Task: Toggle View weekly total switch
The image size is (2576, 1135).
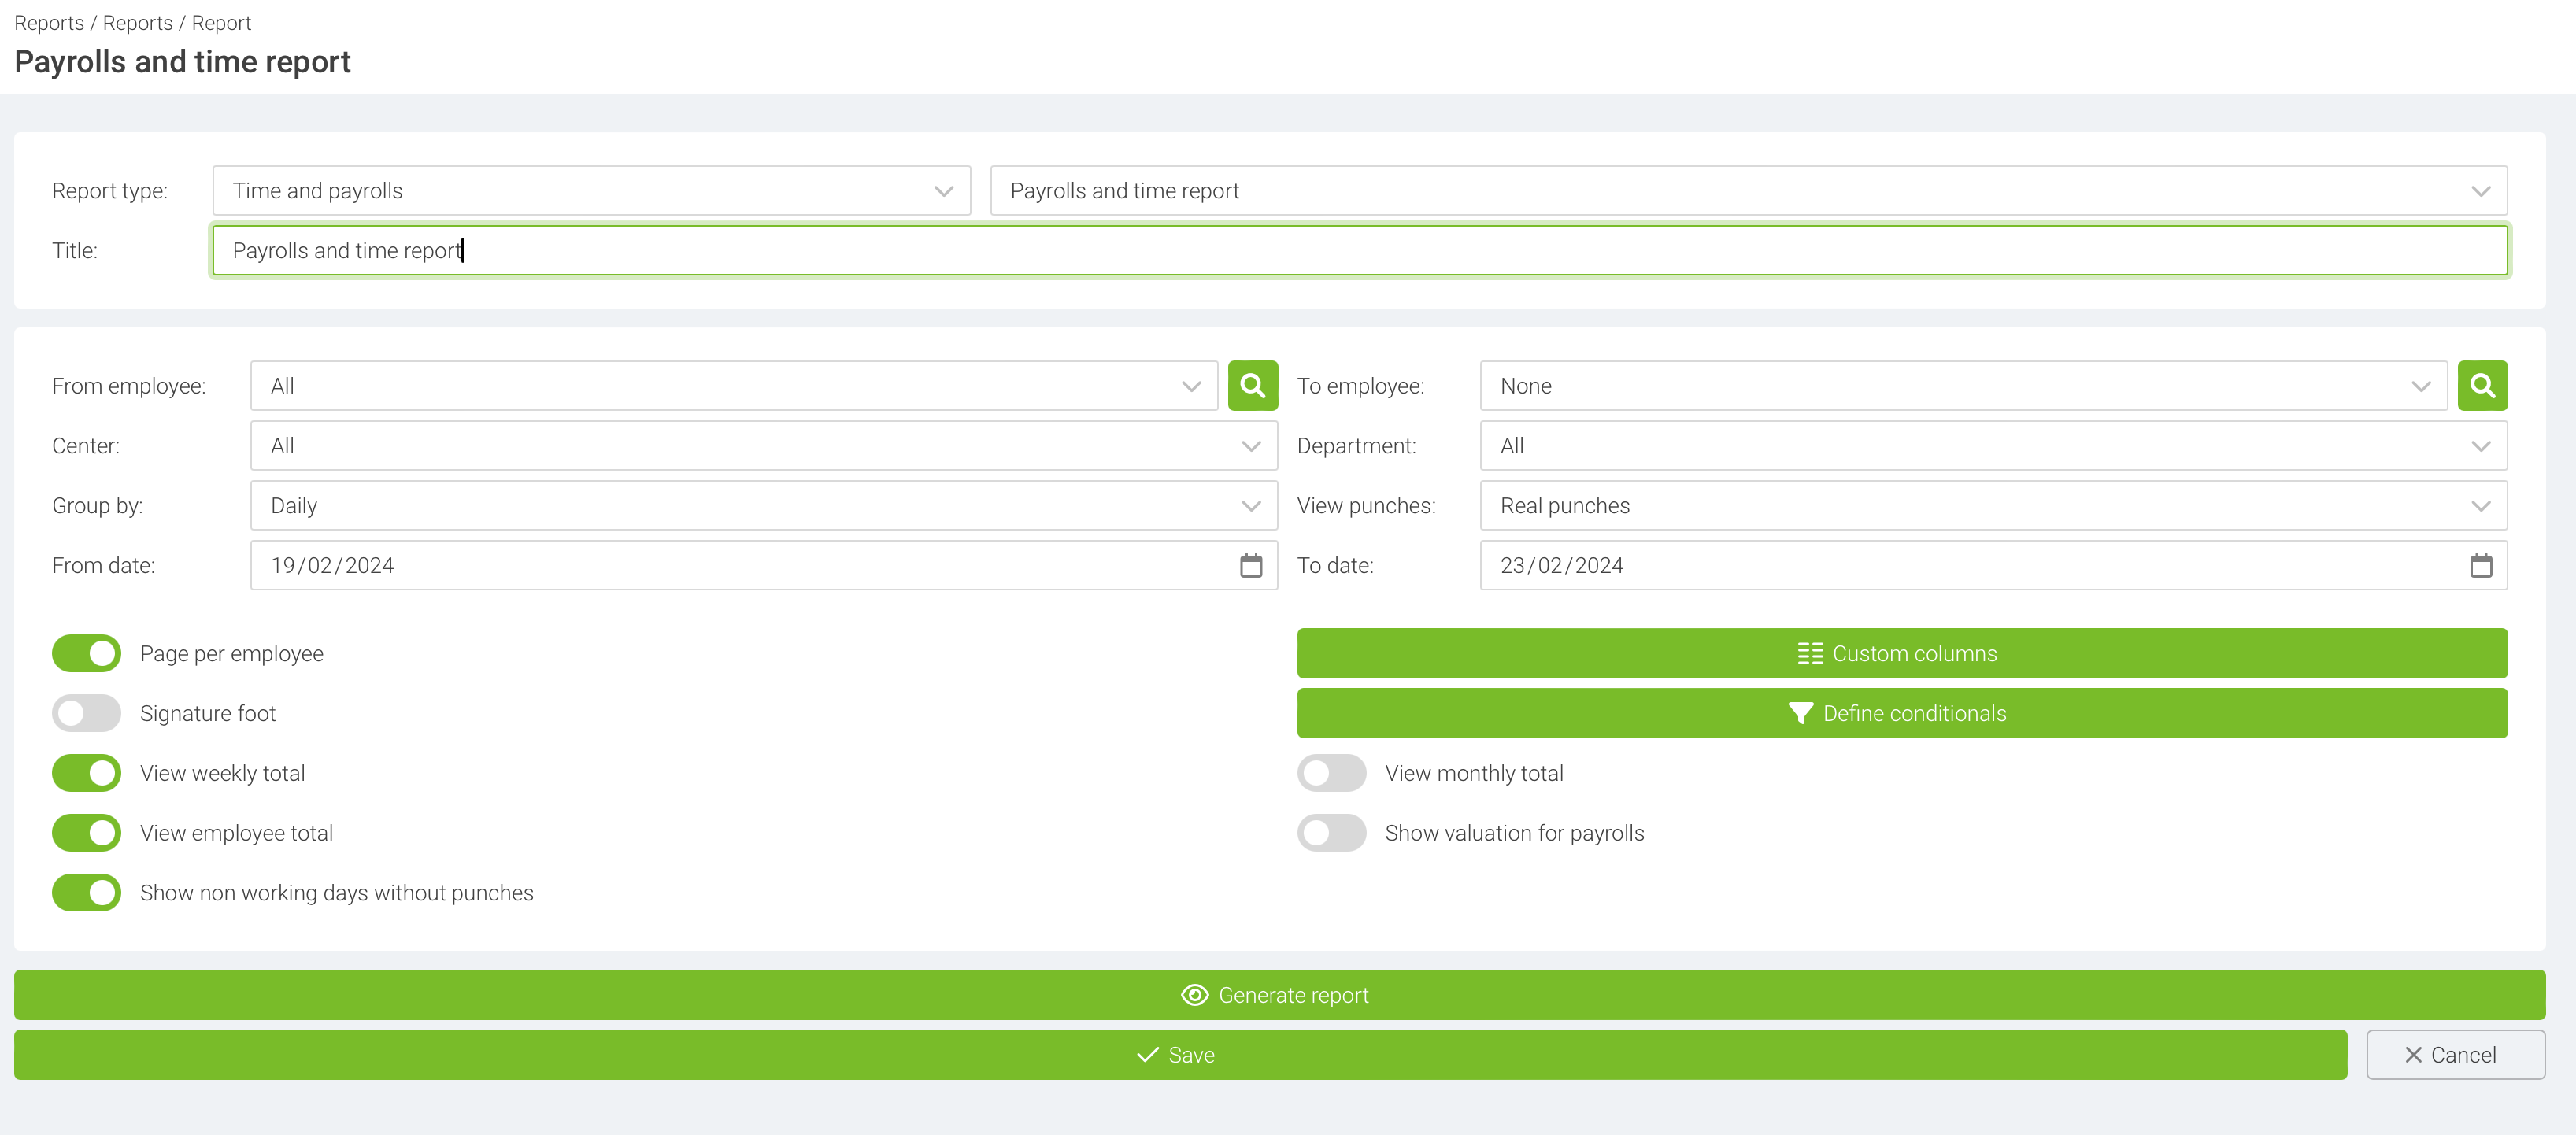Action: click(x=86, y=774)
